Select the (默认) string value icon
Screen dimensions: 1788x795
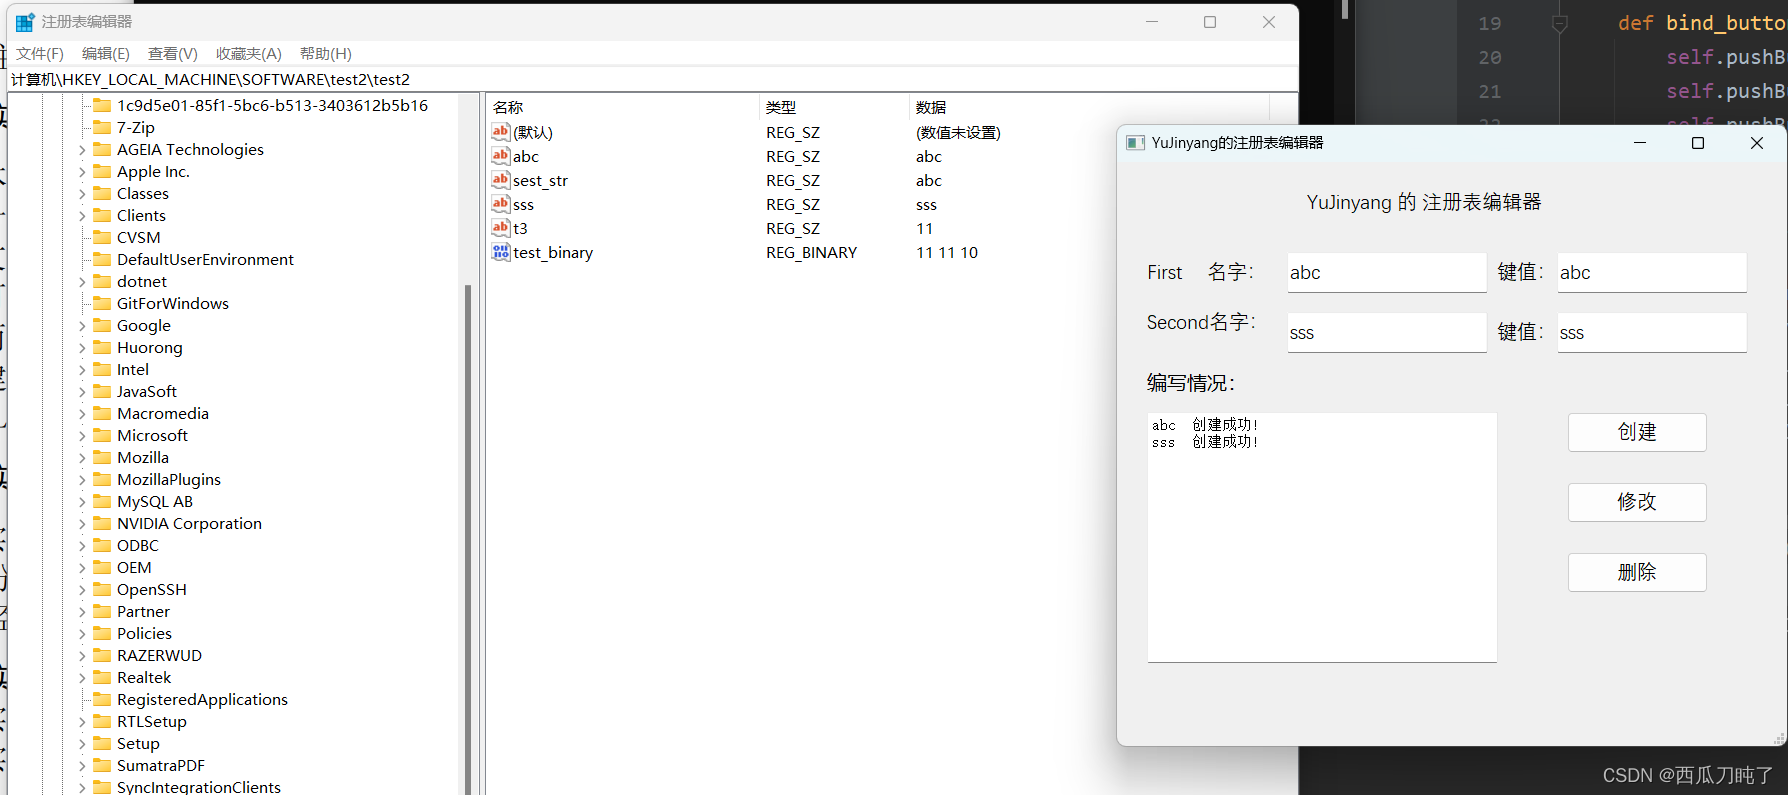pos(501,132)
